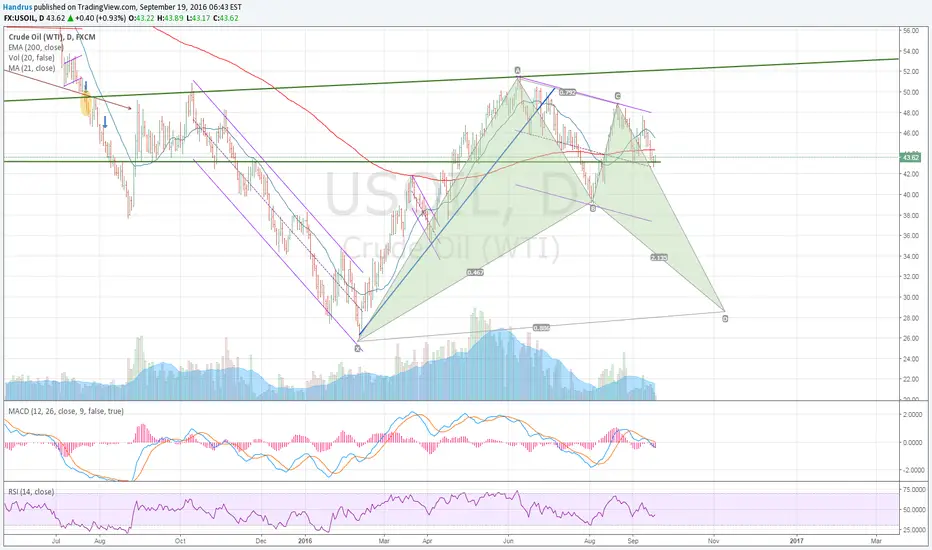Click the Apr date axis label
This screenshot has width=932, height=550.
tap(427, 541)
